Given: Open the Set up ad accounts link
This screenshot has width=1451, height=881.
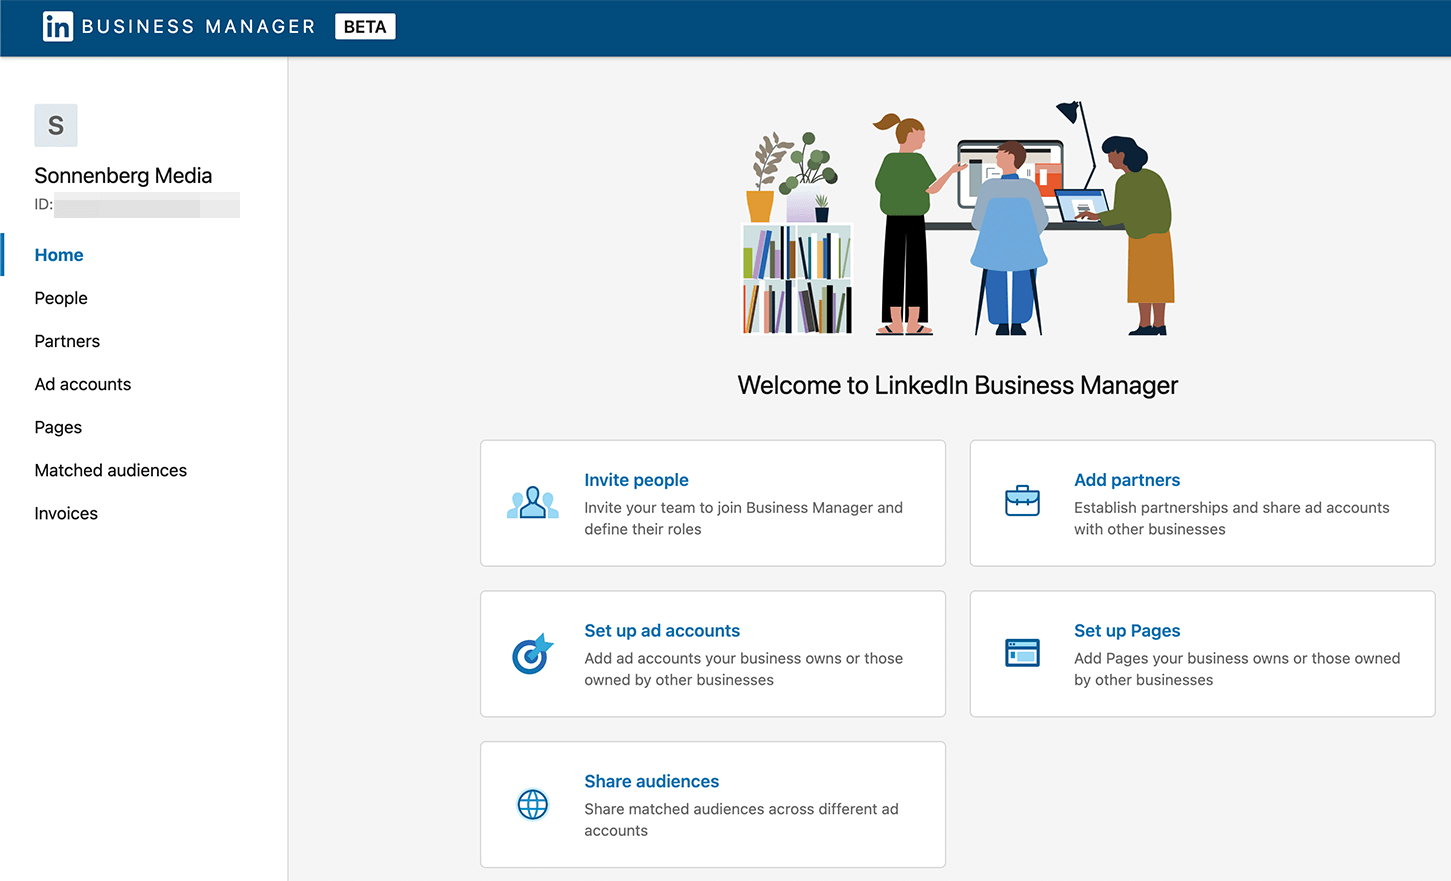Looking at the screenshot, I should 662,631.
